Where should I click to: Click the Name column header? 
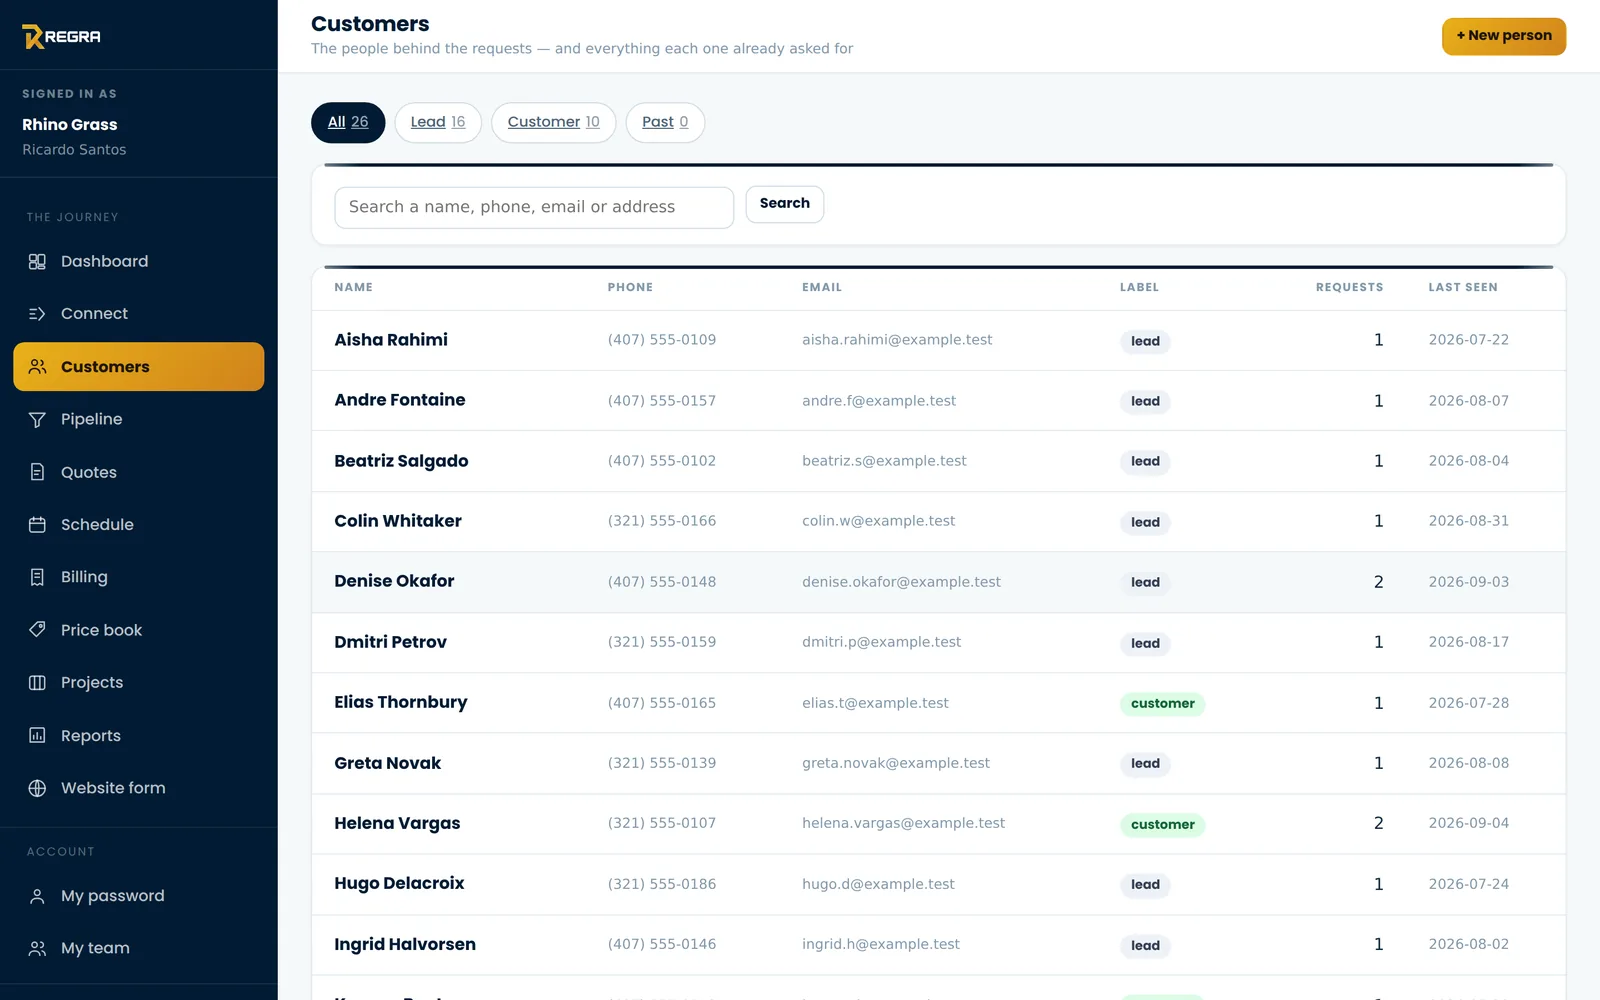coord(353,288)
